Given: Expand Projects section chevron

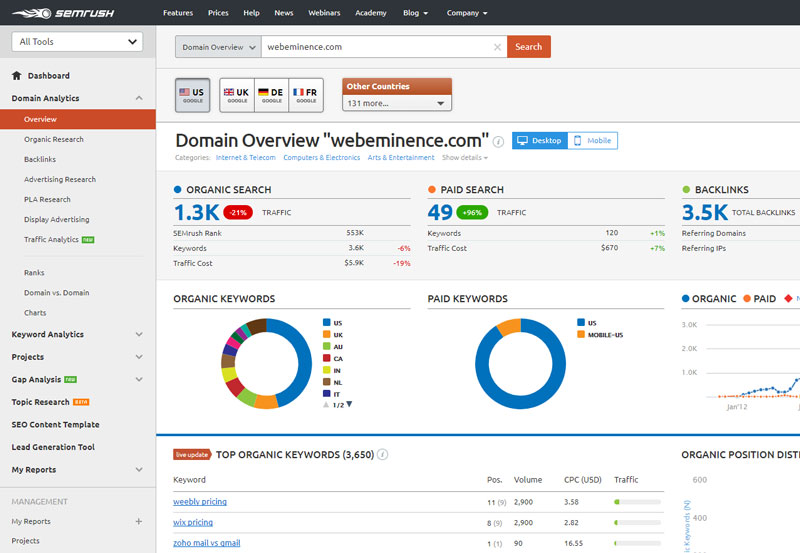Looking at the screenshot, I should click(139, 357).
